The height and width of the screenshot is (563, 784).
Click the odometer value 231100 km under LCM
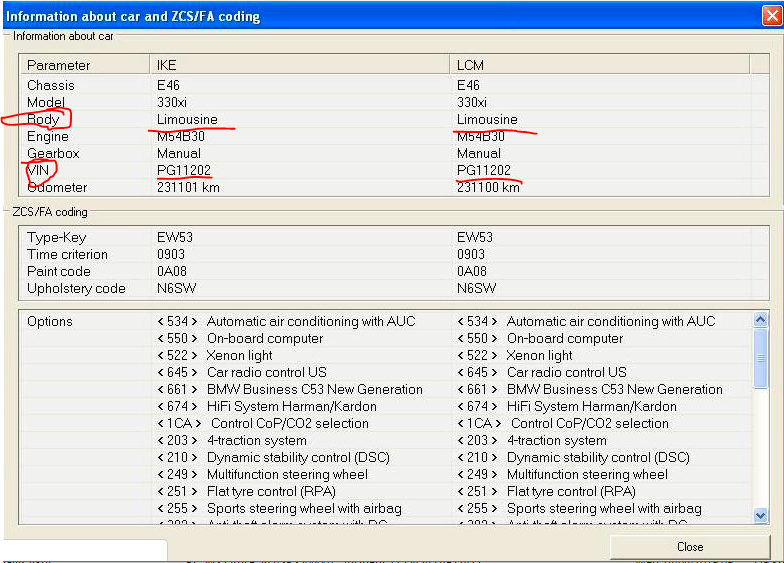point(488,188)
